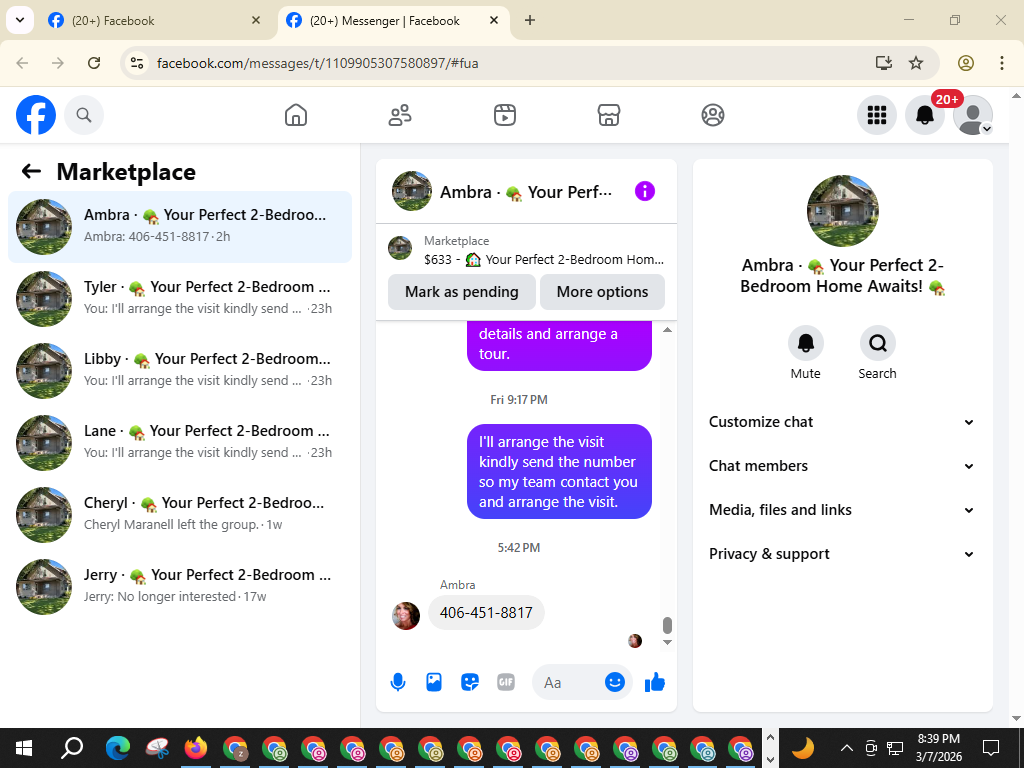This screenshot has width=1024, height=768.
Task: Close the (20+) Facebook tab
Action: (256, 20)
